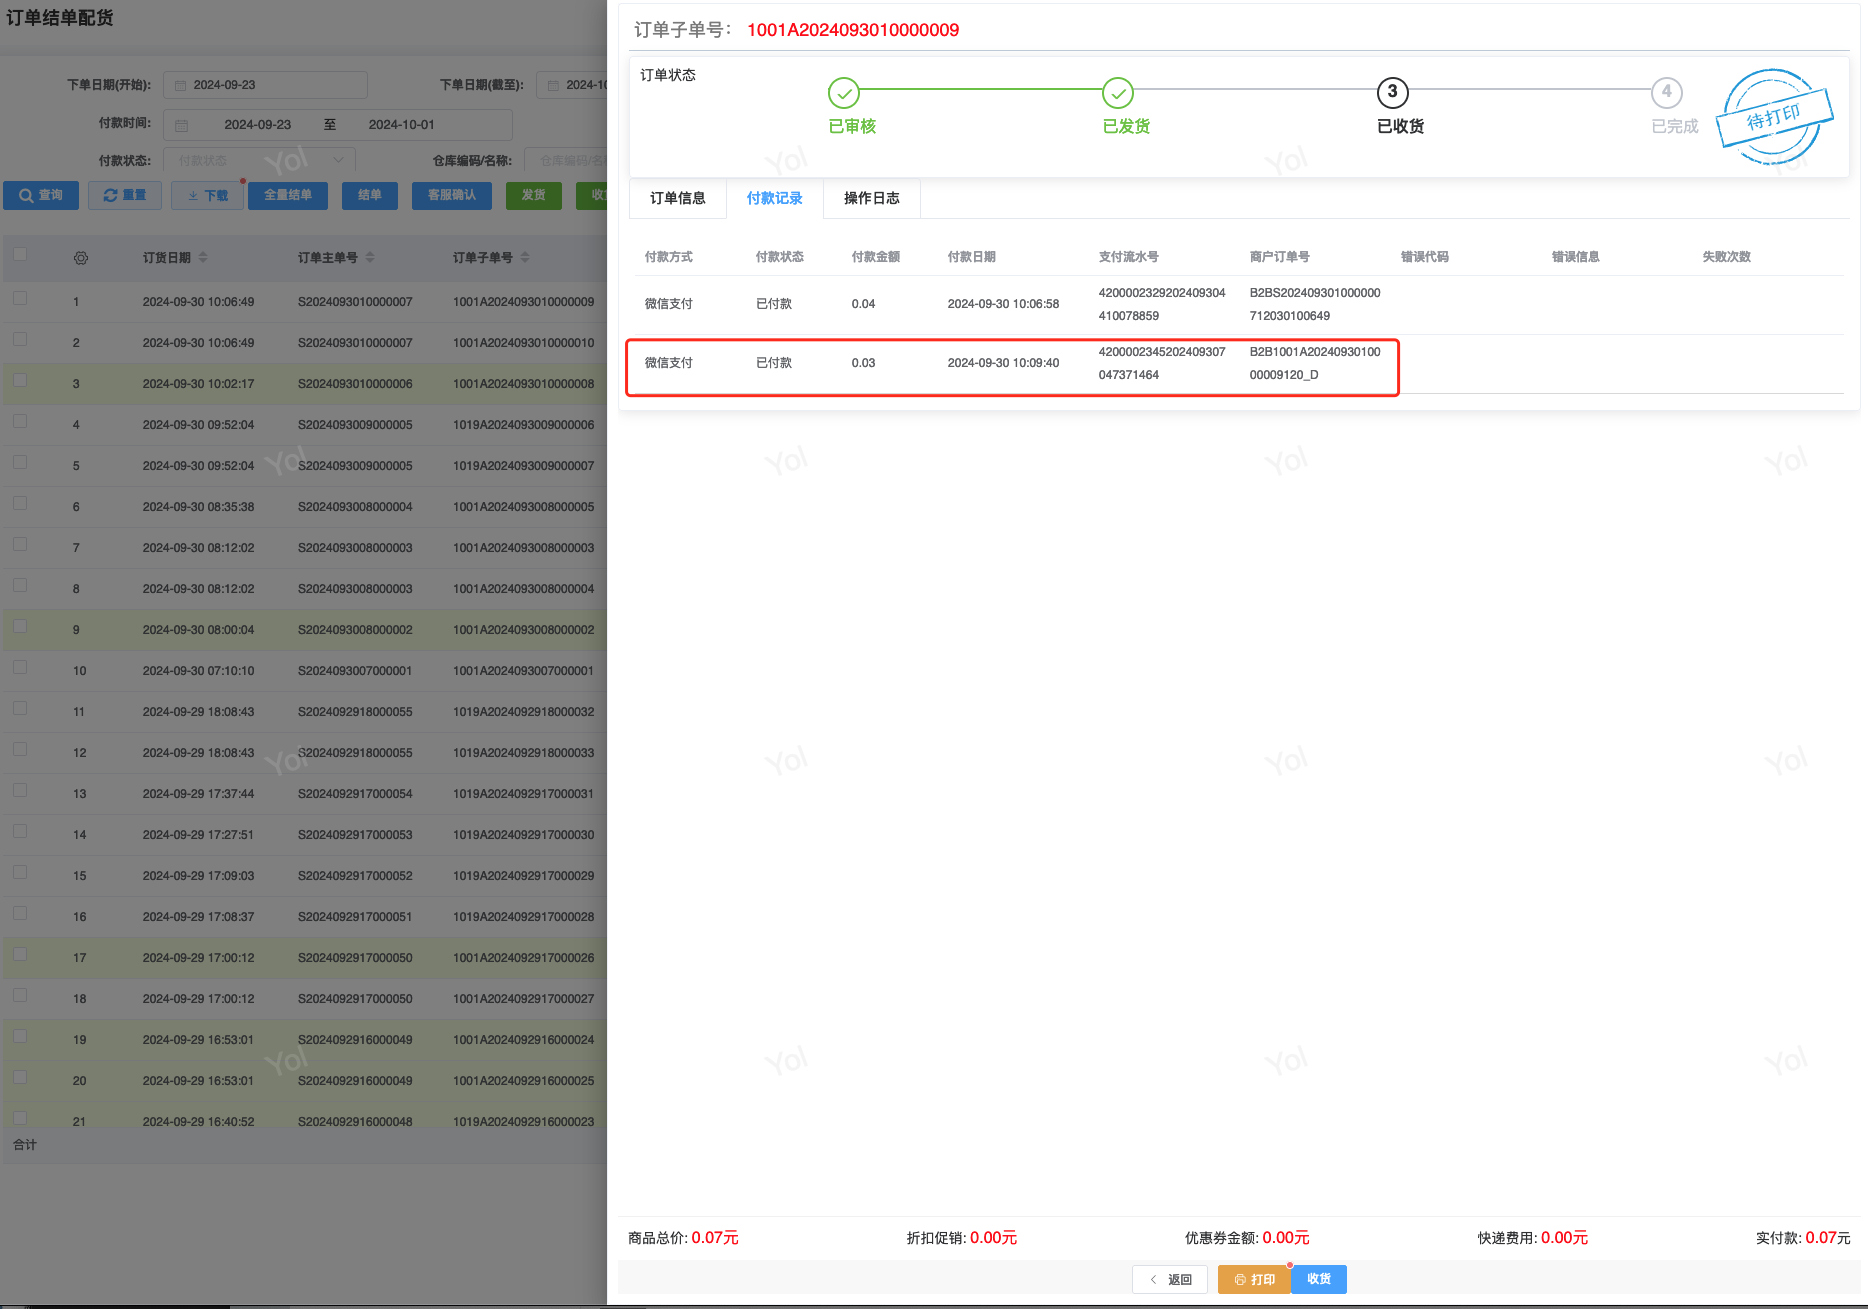Image resolution: width=1868 pixels, height=1309 pixels.
Task: Click the 已发货 green checkmark step icon
Action: (1118, 93)
